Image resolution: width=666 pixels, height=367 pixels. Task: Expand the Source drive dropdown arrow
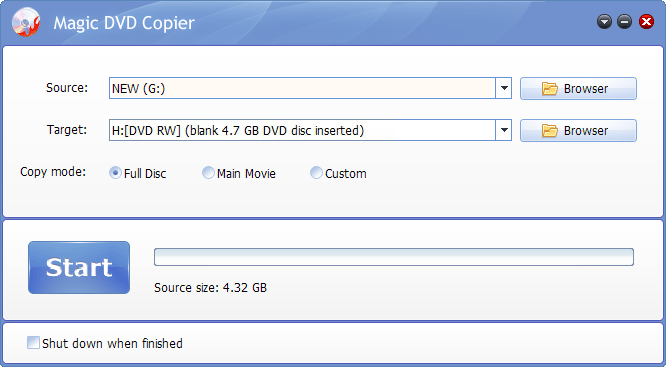pos(504,88)
